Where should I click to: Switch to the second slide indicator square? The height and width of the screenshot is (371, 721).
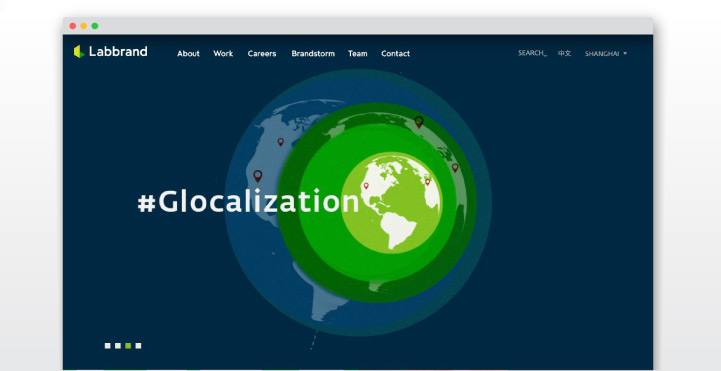[x=118, y=346]
